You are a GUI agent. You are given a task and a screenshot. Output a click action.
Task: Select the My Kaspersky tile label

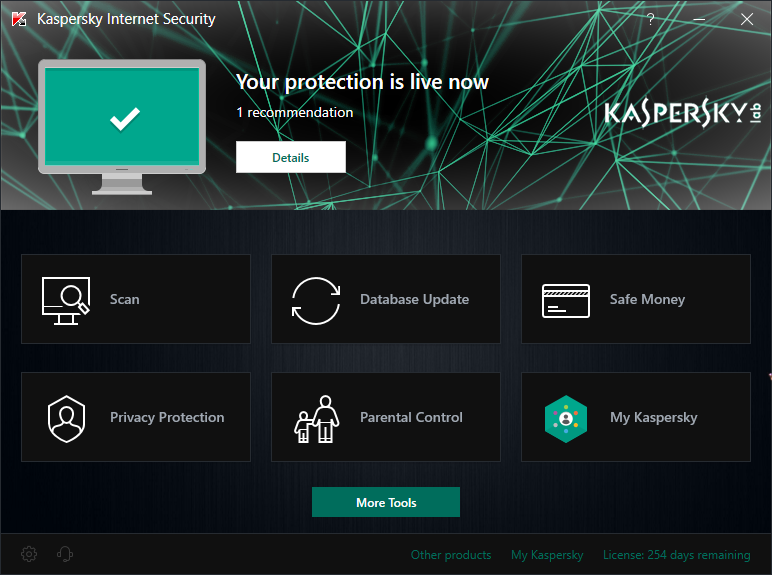click(x=654, y=417)
